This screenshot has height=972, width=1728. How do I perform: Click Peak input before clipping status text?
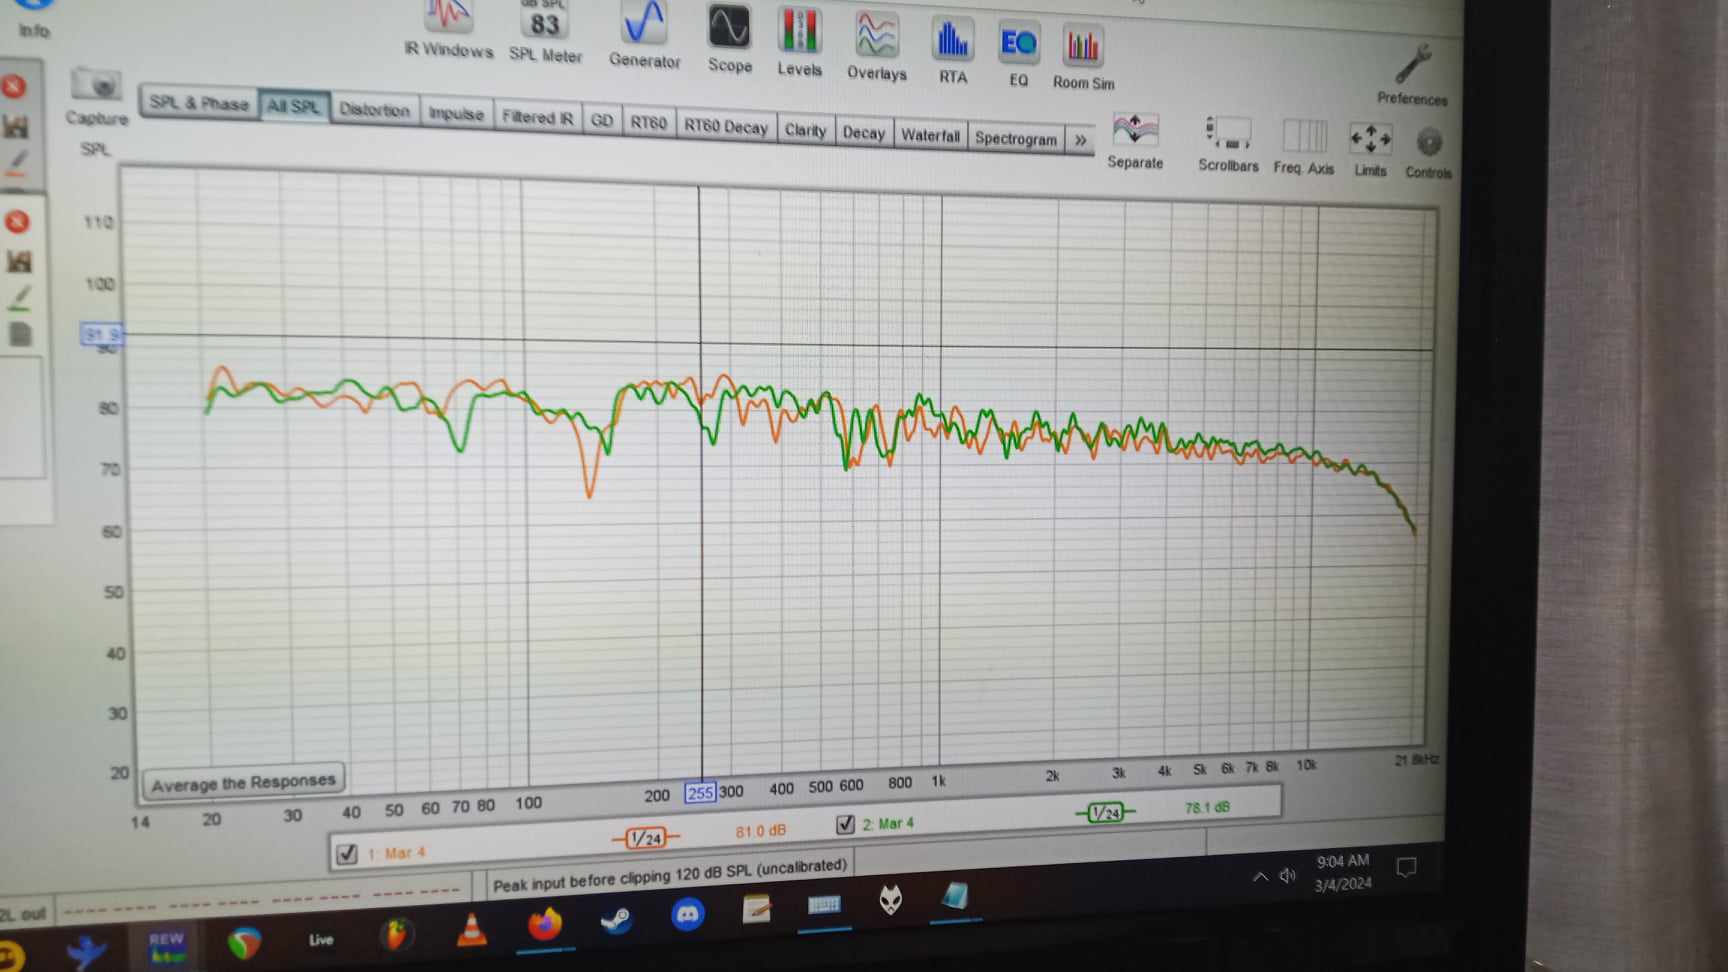click(x=669, y=875)
